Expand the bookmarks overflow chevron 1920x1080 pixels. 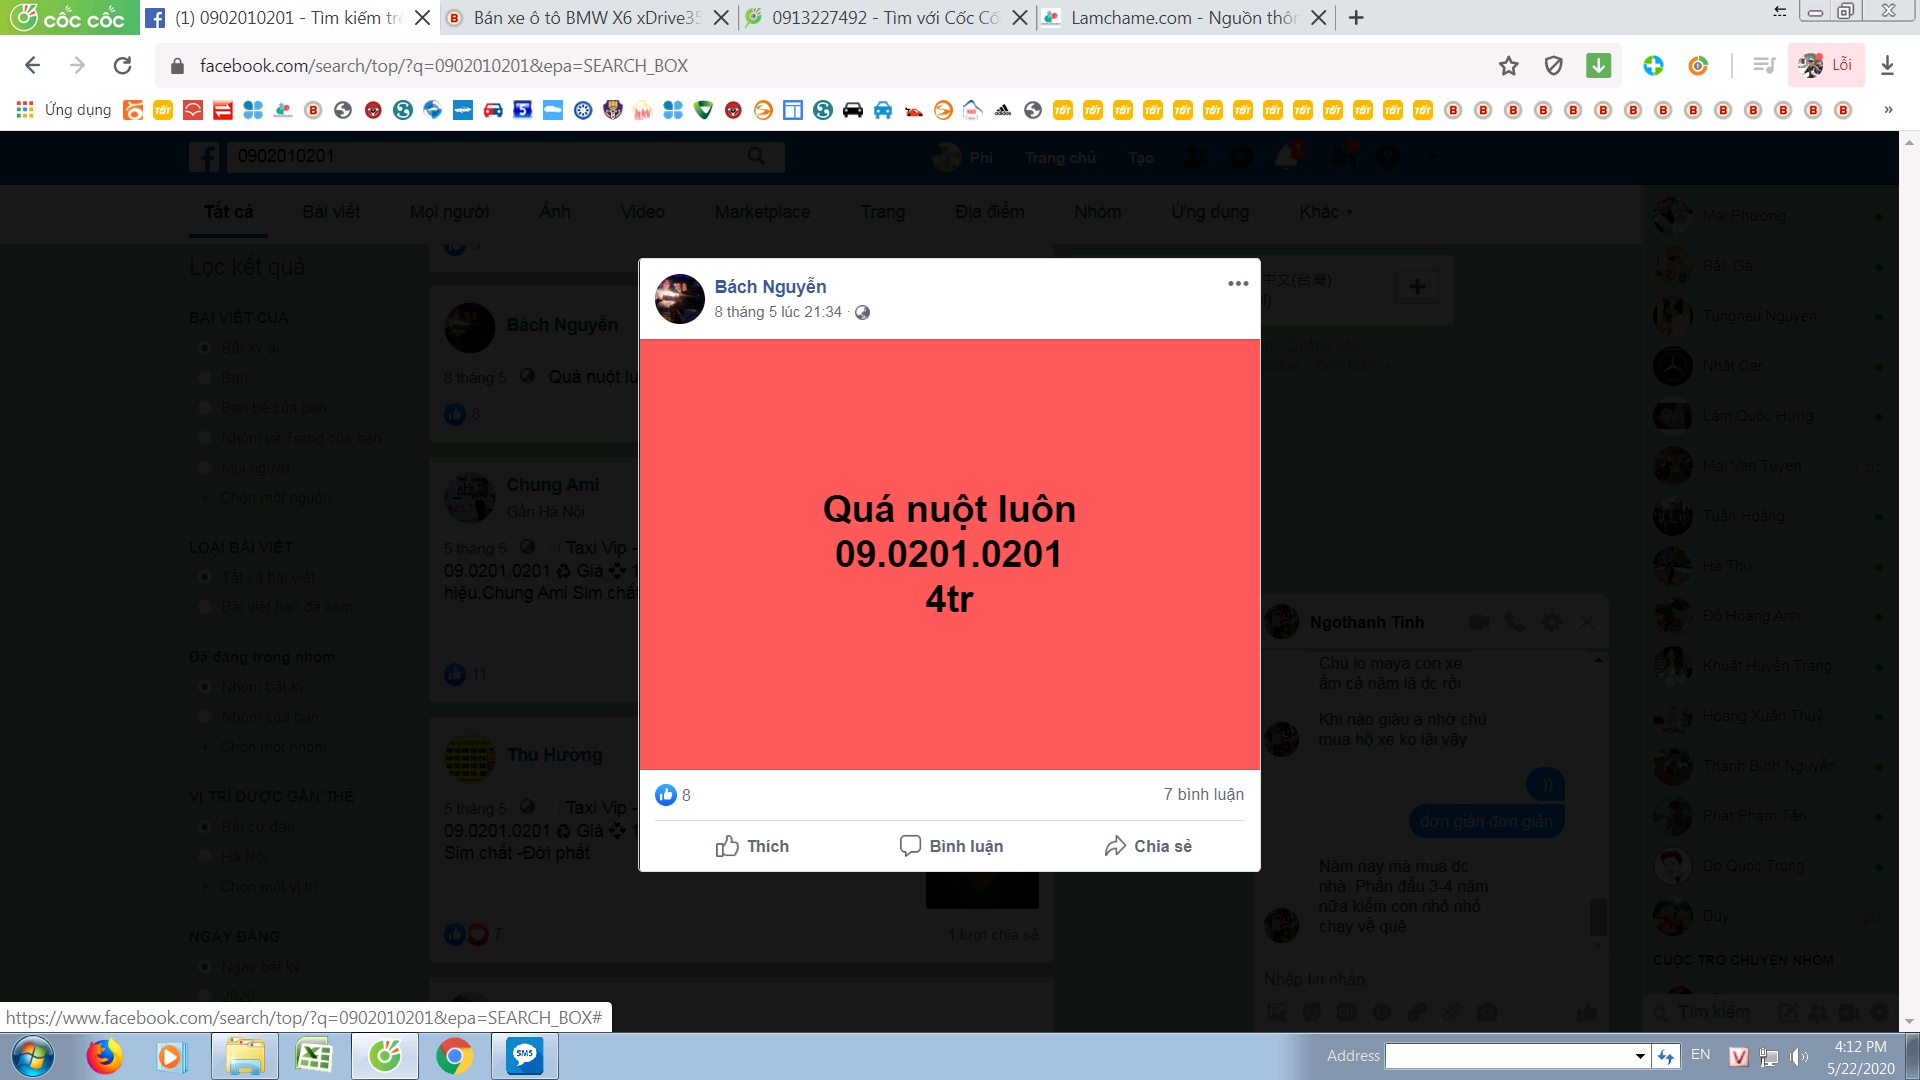click(1888, 110)
